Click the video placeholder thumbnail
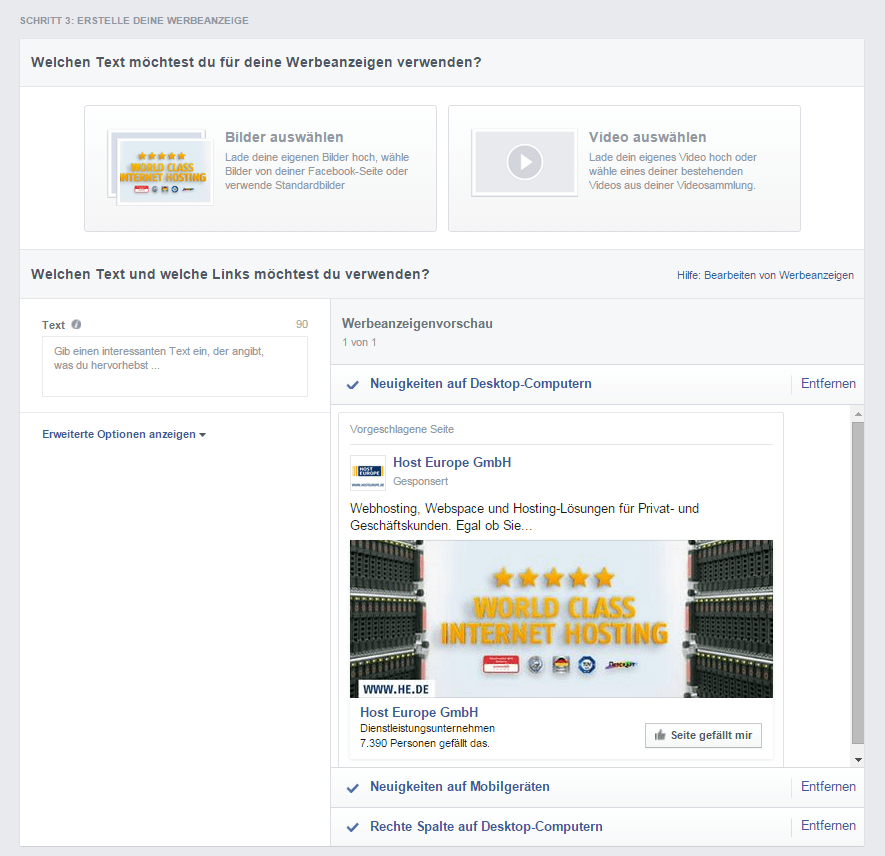The image size is (885, 856). [524, 163]
